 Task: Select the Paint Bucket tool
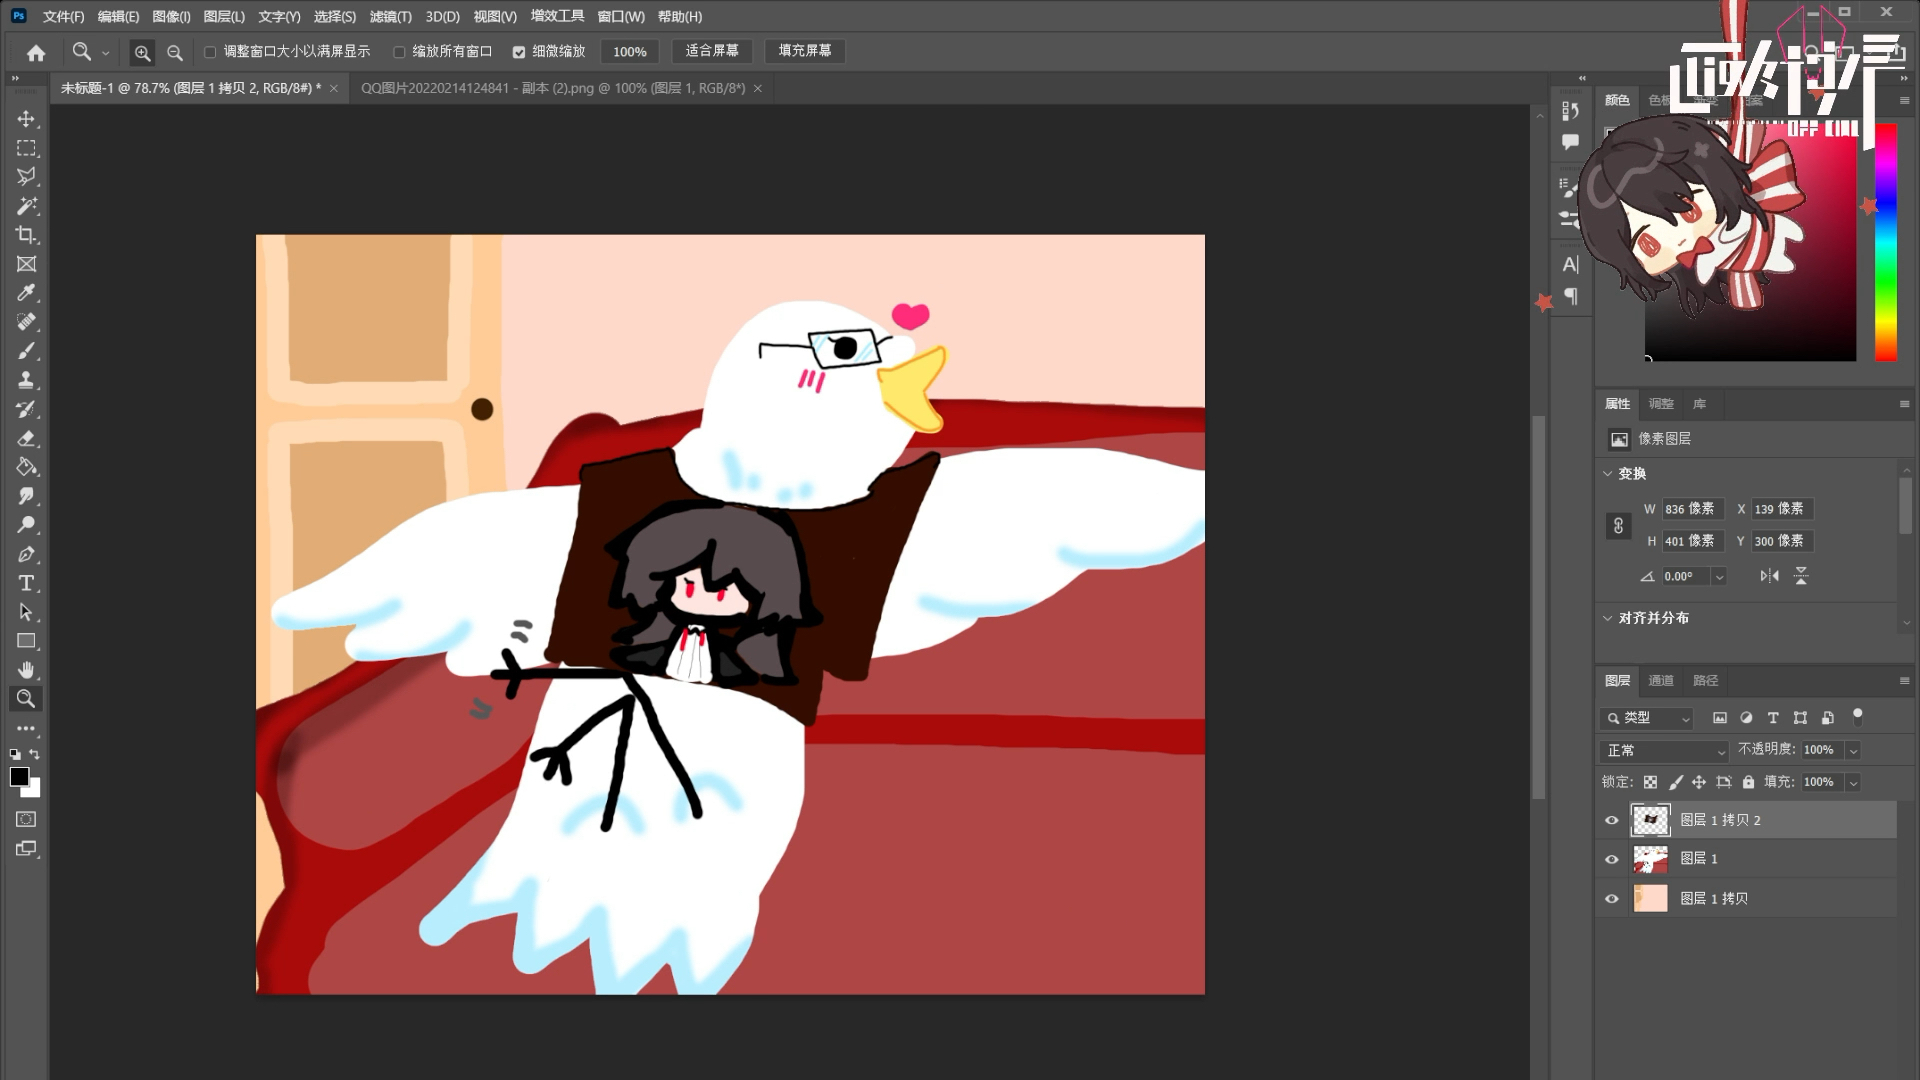(26, 467)
